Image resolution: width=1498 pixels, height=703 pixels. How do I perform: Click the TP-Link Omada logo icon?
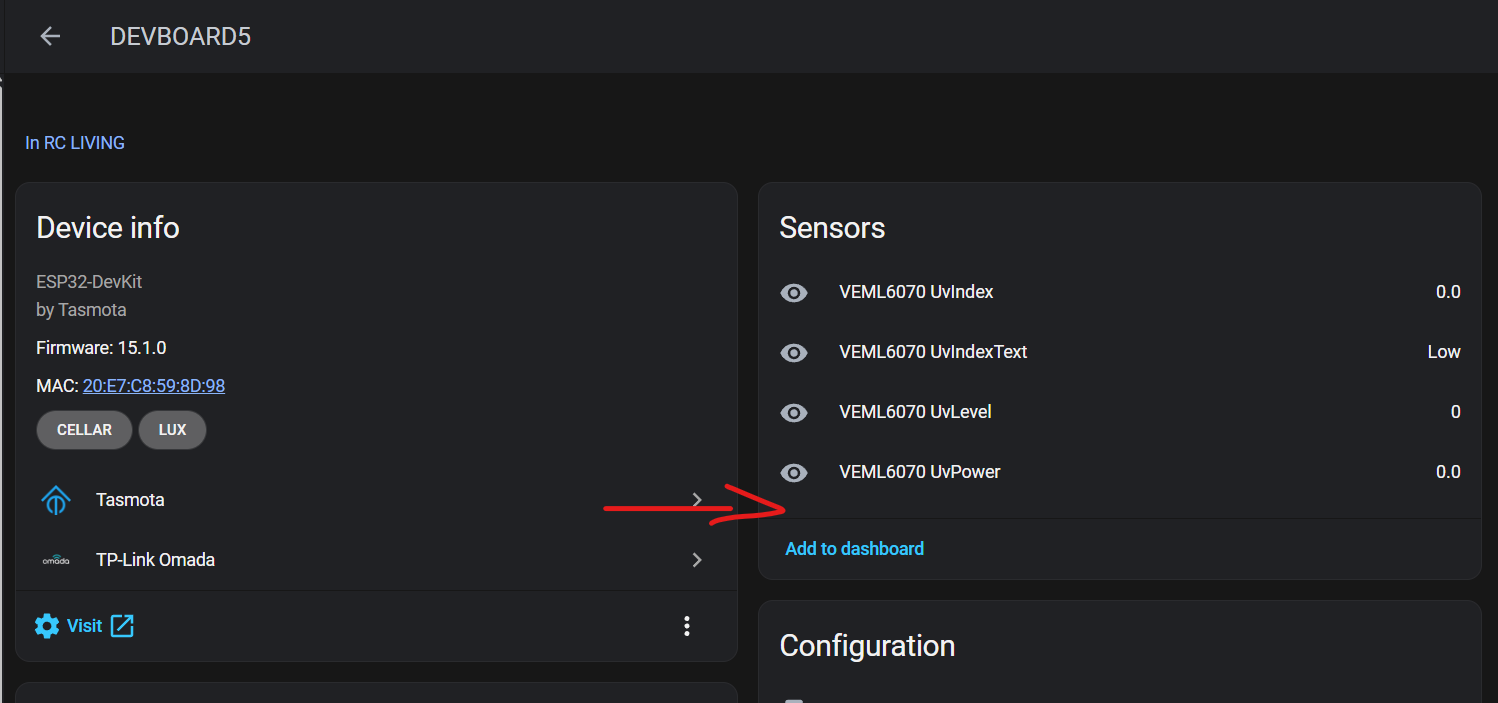tap(56, 560)
